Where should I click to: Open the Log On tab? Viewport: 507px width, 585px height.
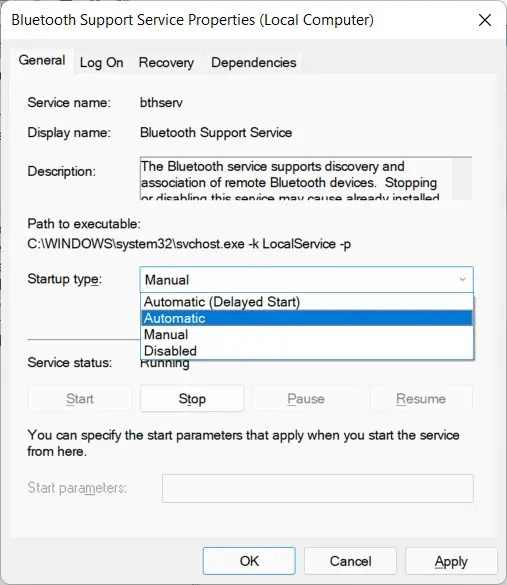point(101,62)
